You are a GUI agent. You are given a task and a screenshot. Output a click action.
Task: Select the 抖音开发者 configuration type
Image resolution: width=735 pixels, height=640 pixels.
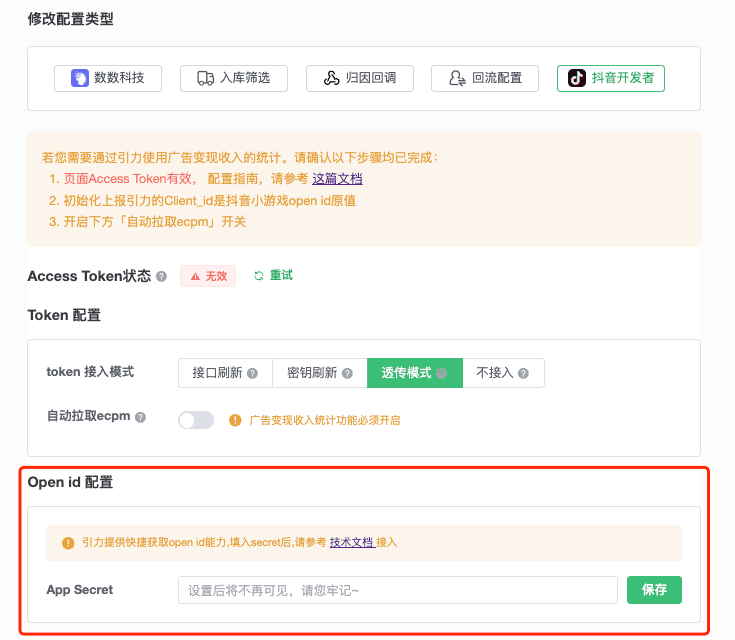coord(611,78)
